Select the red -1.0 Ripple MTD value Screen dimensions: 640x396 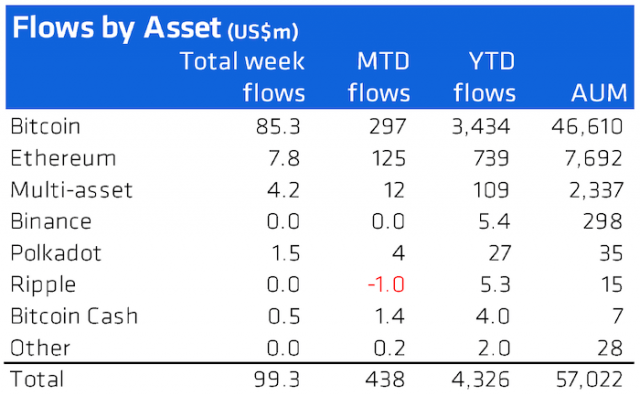(x=386, y=285)
